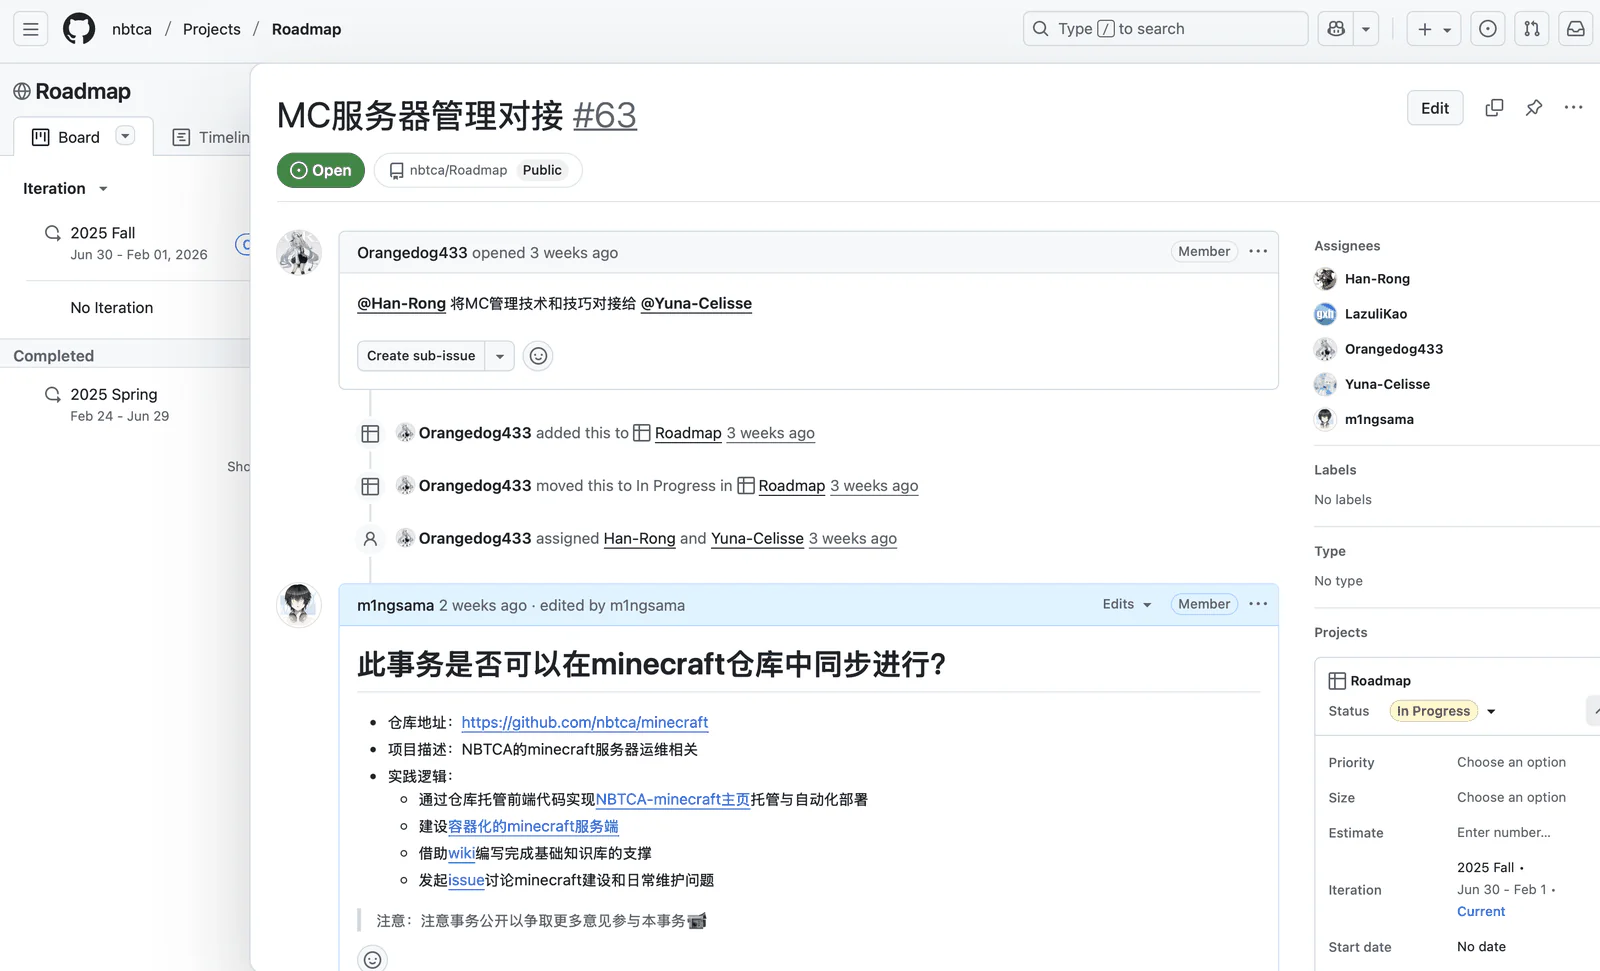Open Orangedog433 comment options ellipsis
Screen dimensions: 1600x971
pos(1258,252)
